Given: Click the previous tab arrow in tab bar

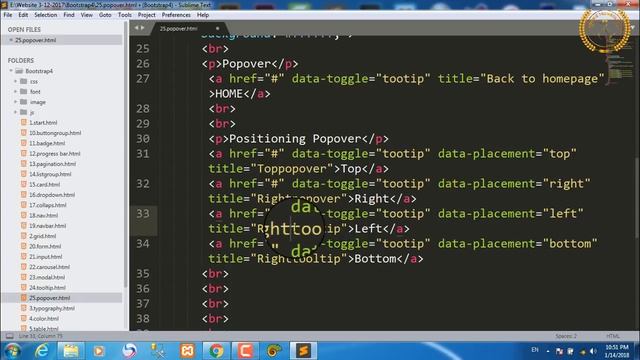Looking at the screenshot, I should tap(137, 28).
